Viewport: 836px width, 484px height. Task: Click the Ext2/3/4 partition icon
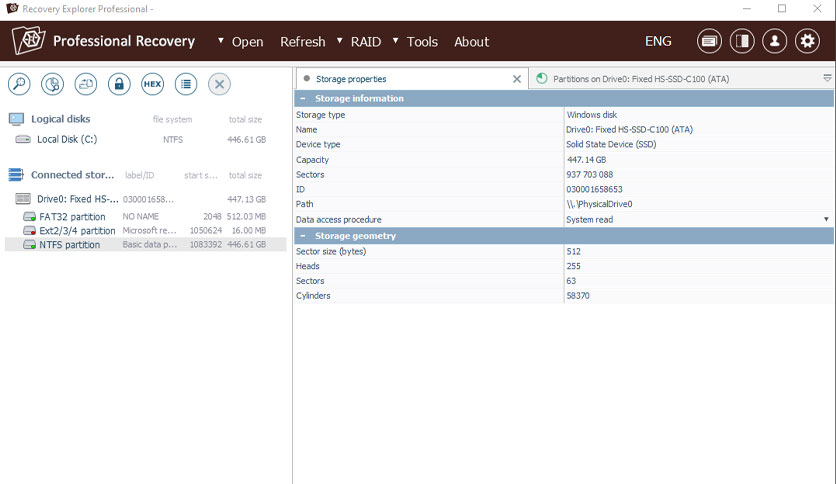(29, 231)
